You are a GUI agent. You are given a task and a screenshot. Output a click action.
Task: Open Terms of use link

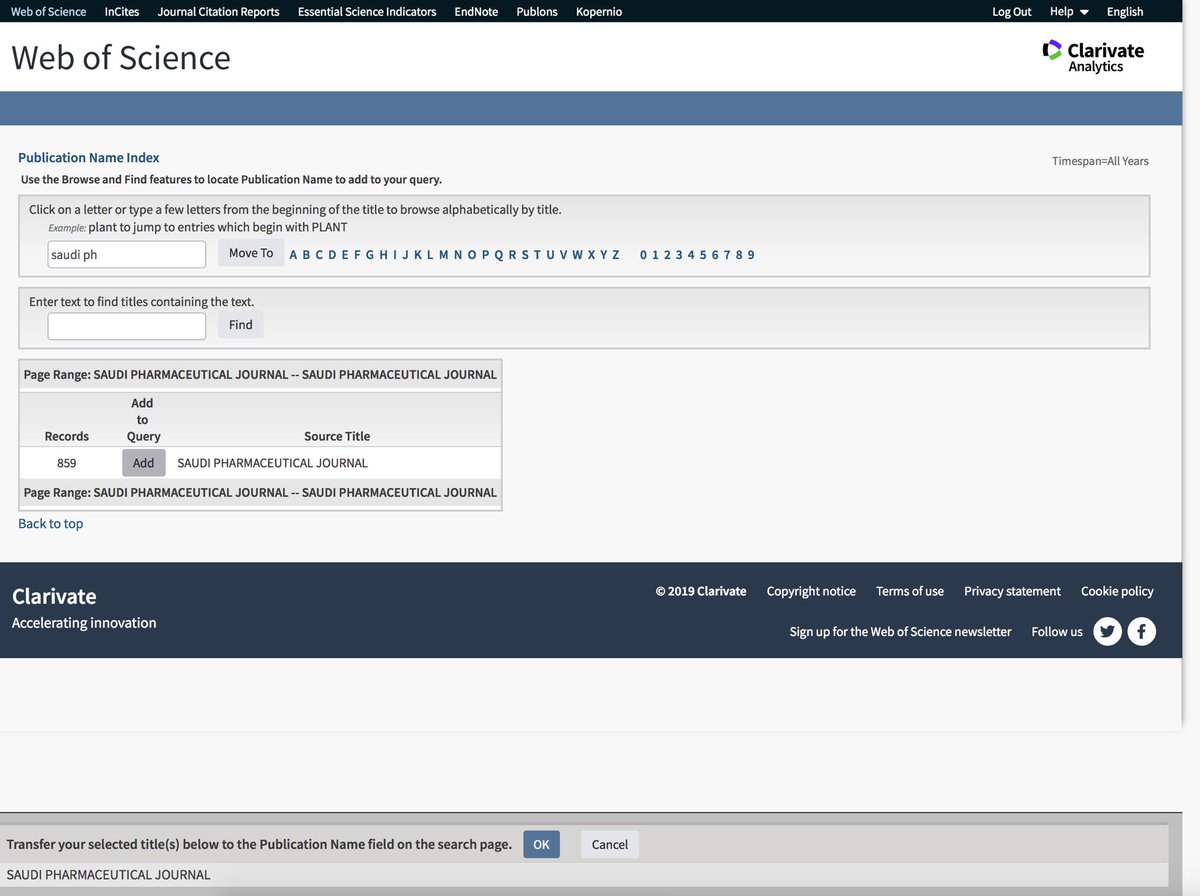(910, 591)
